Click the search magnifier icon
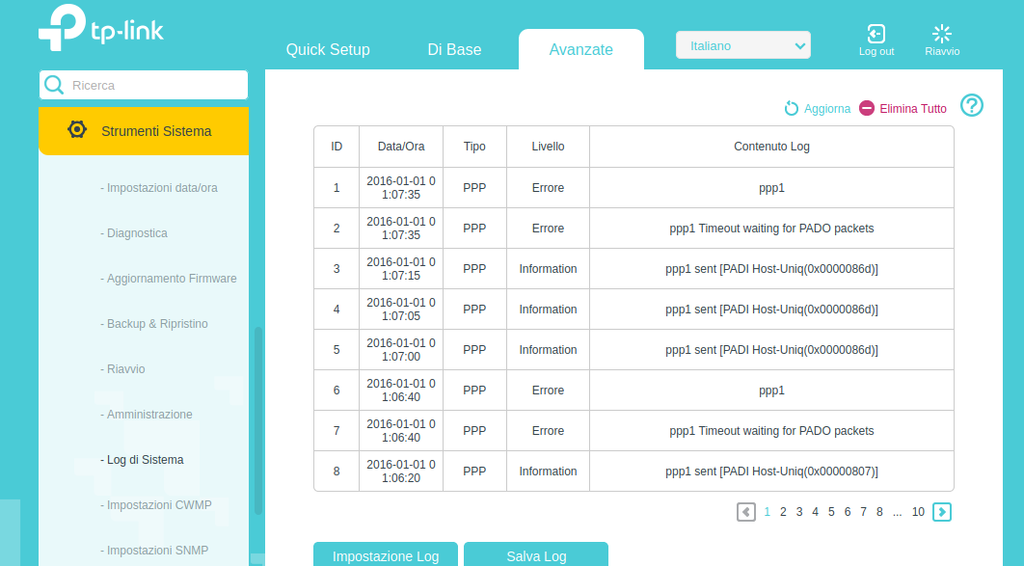This screenshot has height=566, width=1024. (55, 85)
